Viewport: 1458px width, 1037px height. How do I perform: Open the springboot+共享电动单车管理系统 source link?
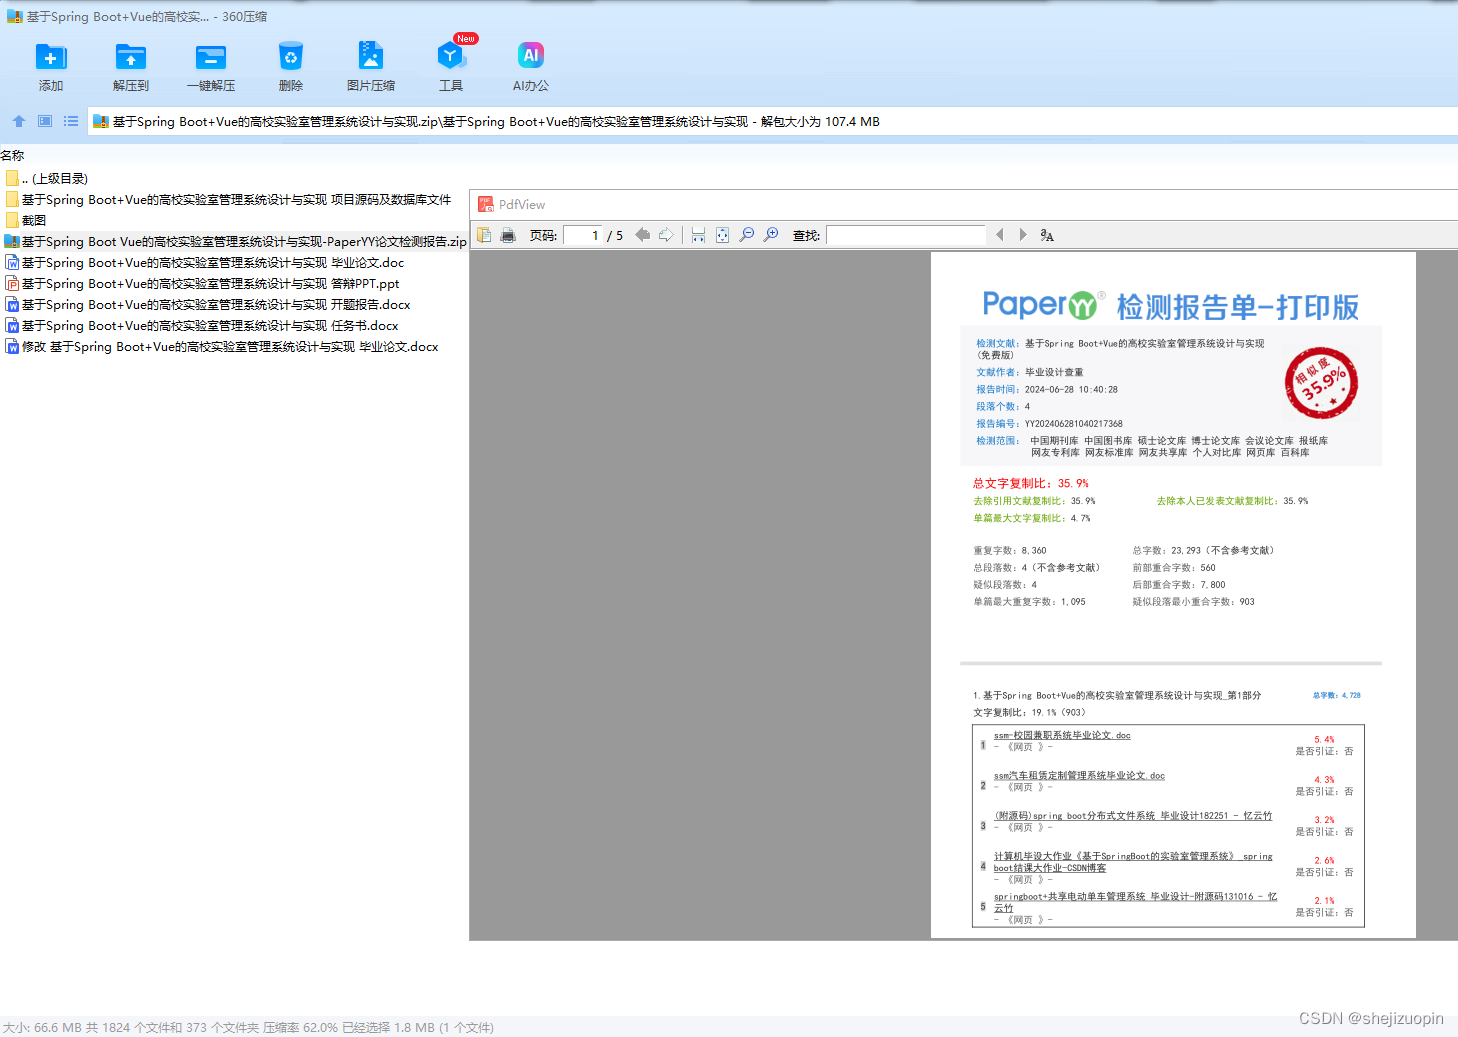click(1135, 902)
